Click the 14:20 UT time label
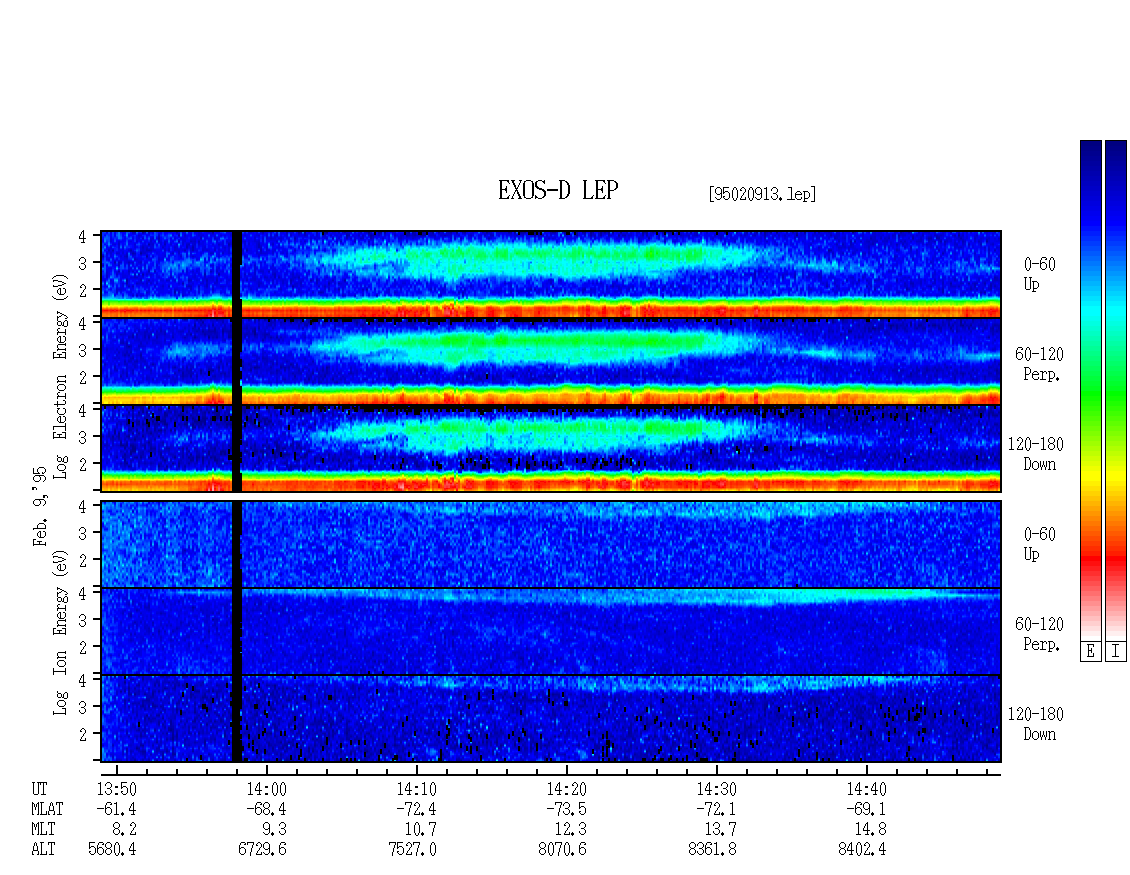 pos(566,789)
